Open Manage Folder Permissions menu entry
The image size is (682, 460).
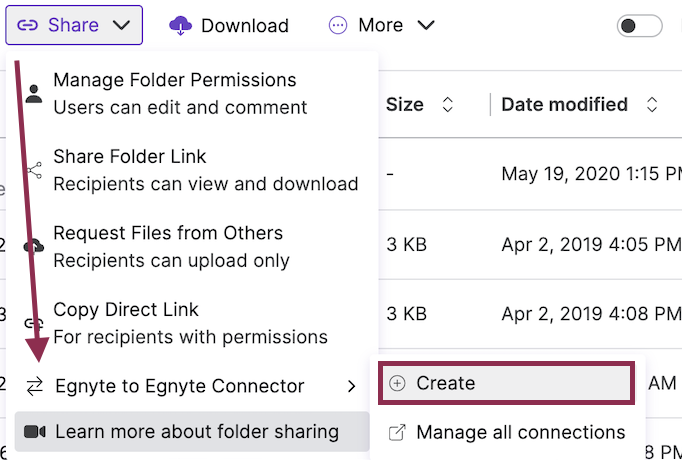tap(192, 93)
